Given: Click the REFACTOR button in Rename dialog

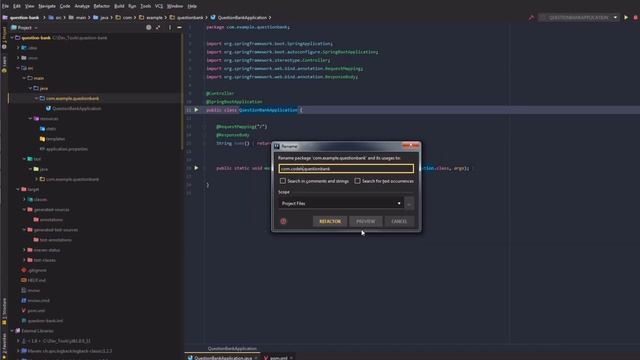Looking at the screenshot, I should 330,221.
